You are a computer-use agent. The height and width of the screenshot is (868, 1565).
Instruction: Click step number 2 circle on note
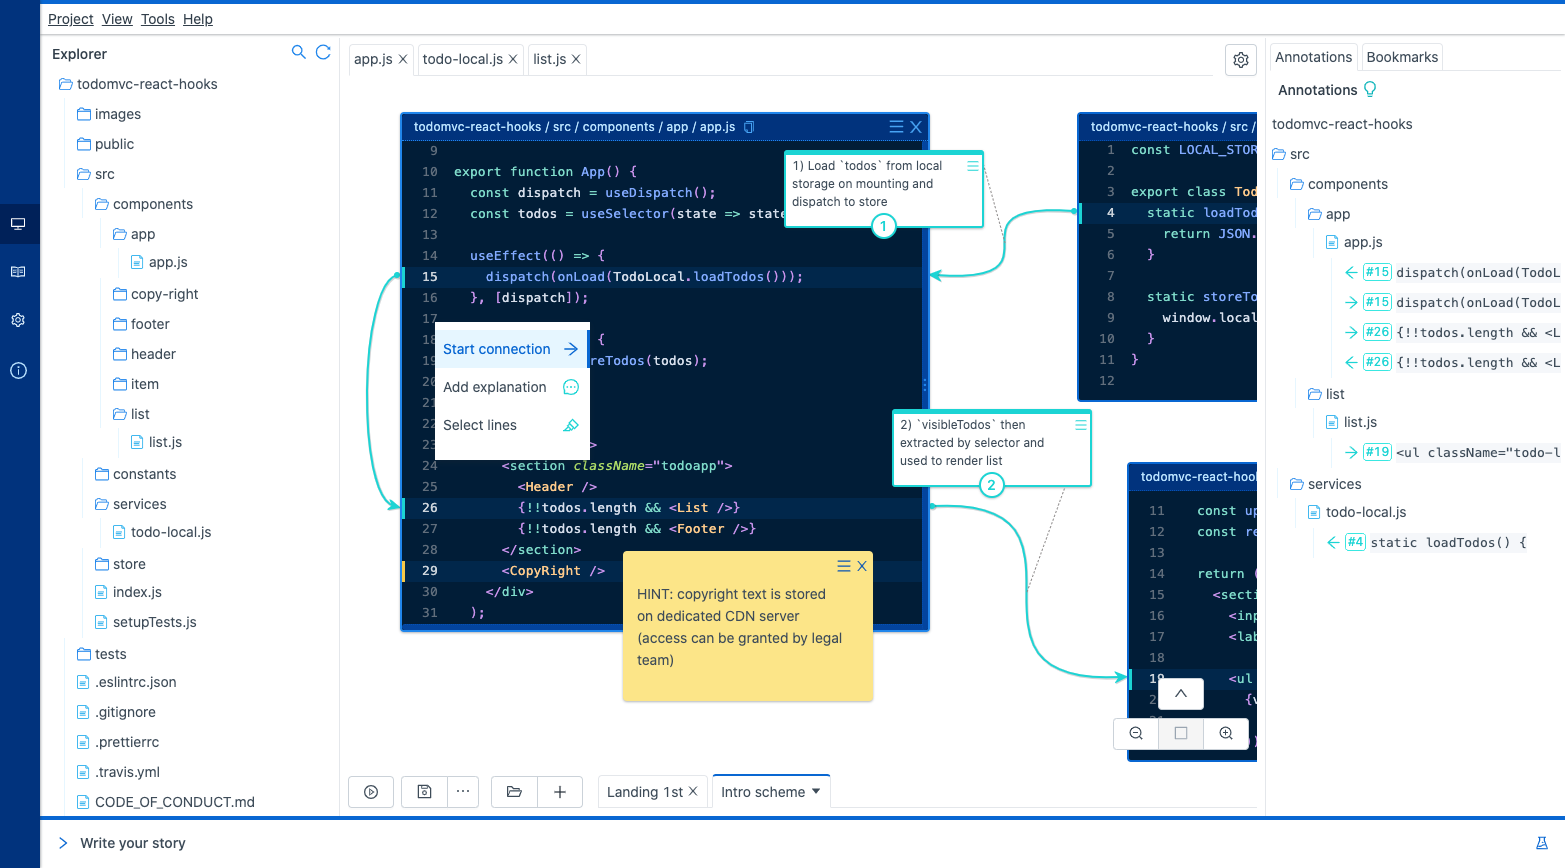click(x=991, y=485)
